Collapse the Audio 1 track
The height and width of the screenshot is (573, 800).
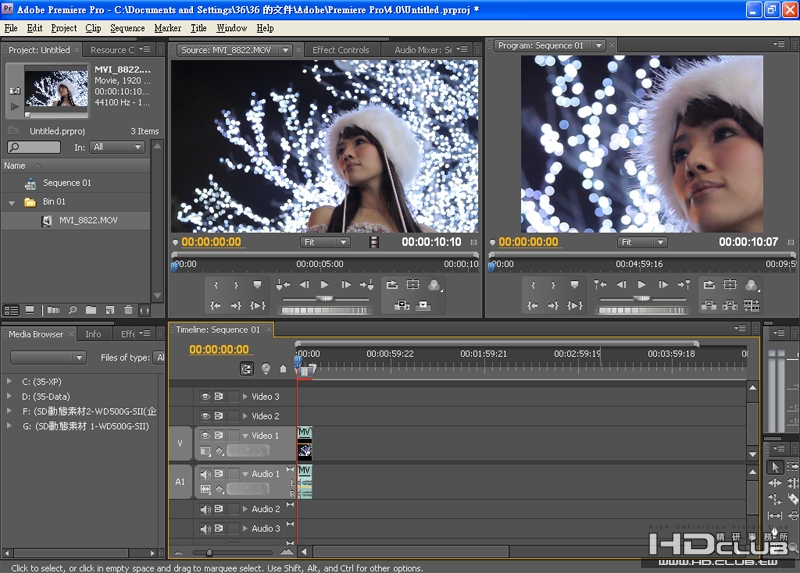click(245, 474)
